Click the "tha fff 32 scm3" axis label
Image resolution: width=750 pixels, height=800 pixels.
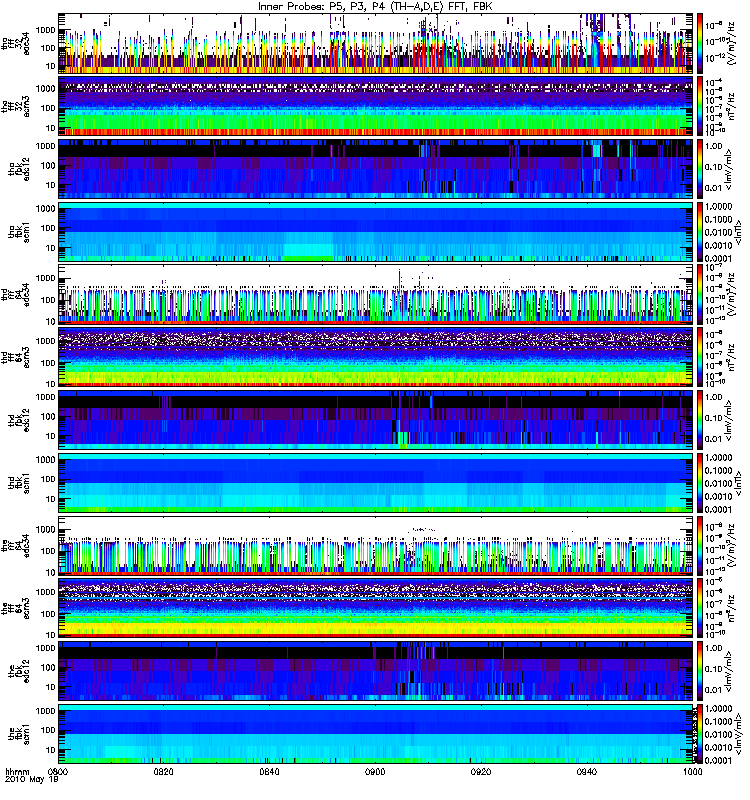(x=15, y=107)
